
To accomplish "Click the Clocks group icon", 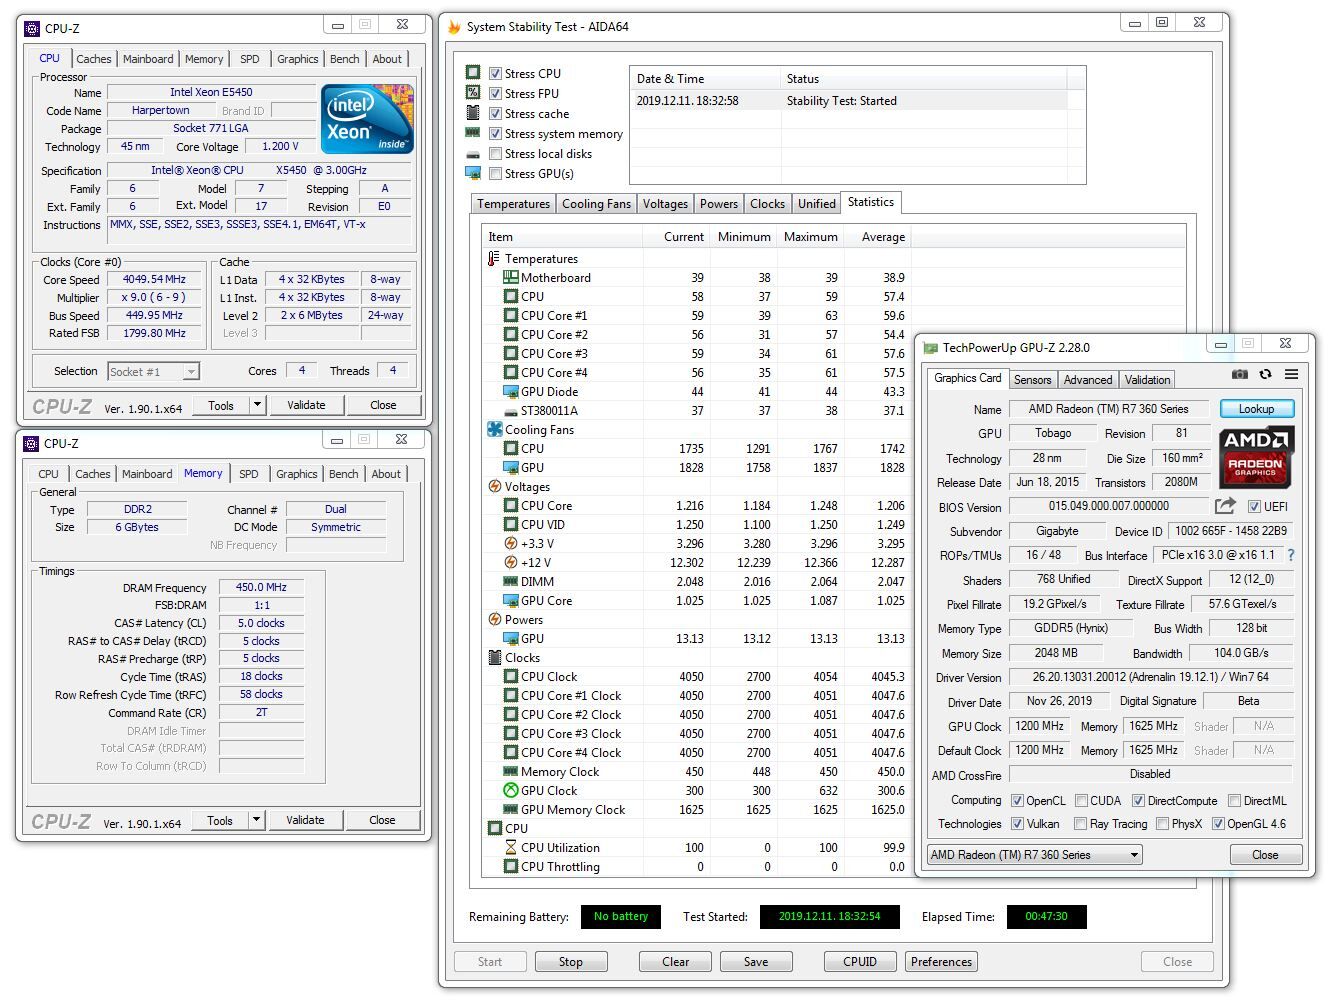I will pyautogui.click(x=494, y=658).
